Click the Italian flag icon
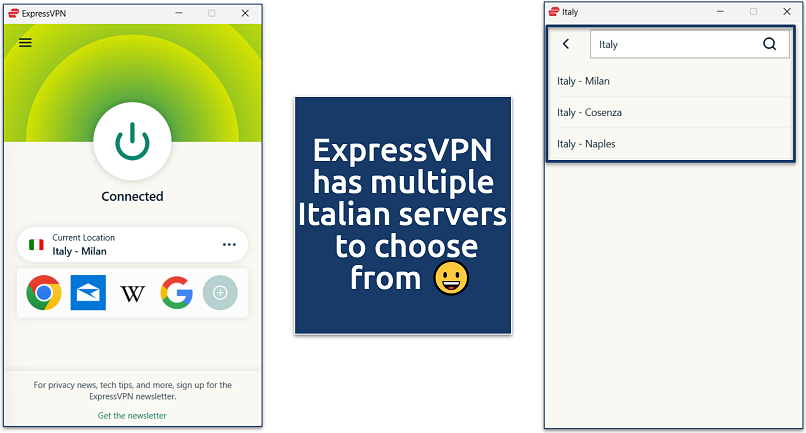The image size is (806, 433). pyautogui.click(x=36, y=245)
